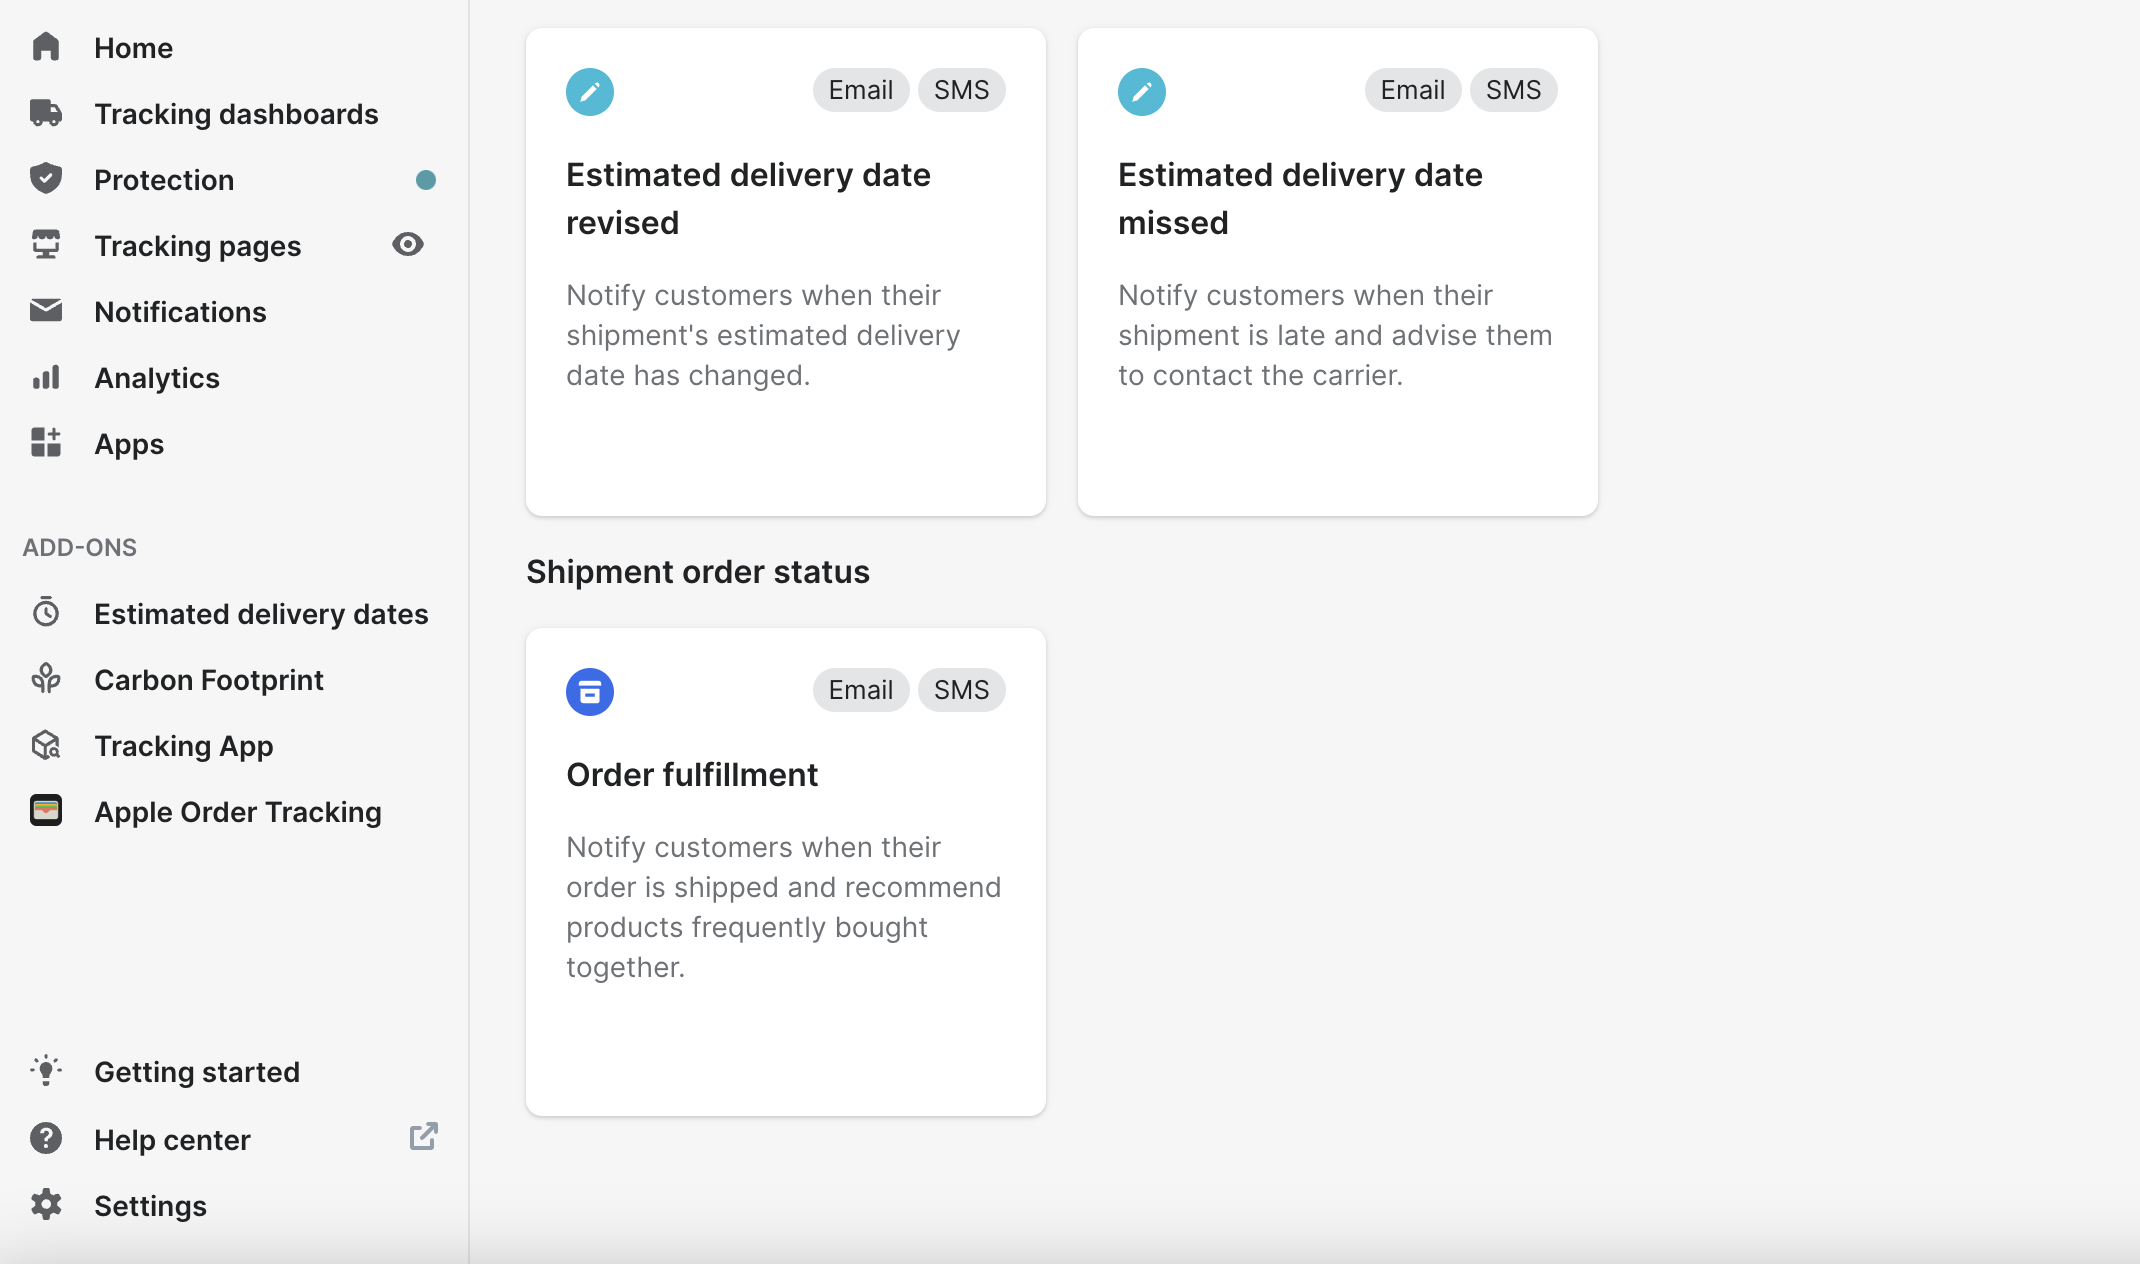Screen dimensions: 2140x1264
Task: Toggle the Tracking pages eye icon
Action: pos(408,245)
